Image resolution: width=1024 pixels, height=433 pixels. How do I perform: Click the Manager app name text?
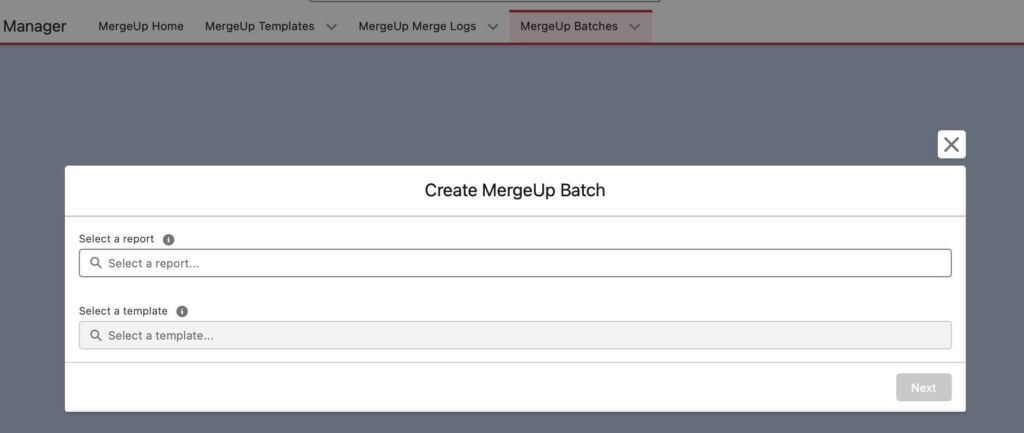pos(35,27)
